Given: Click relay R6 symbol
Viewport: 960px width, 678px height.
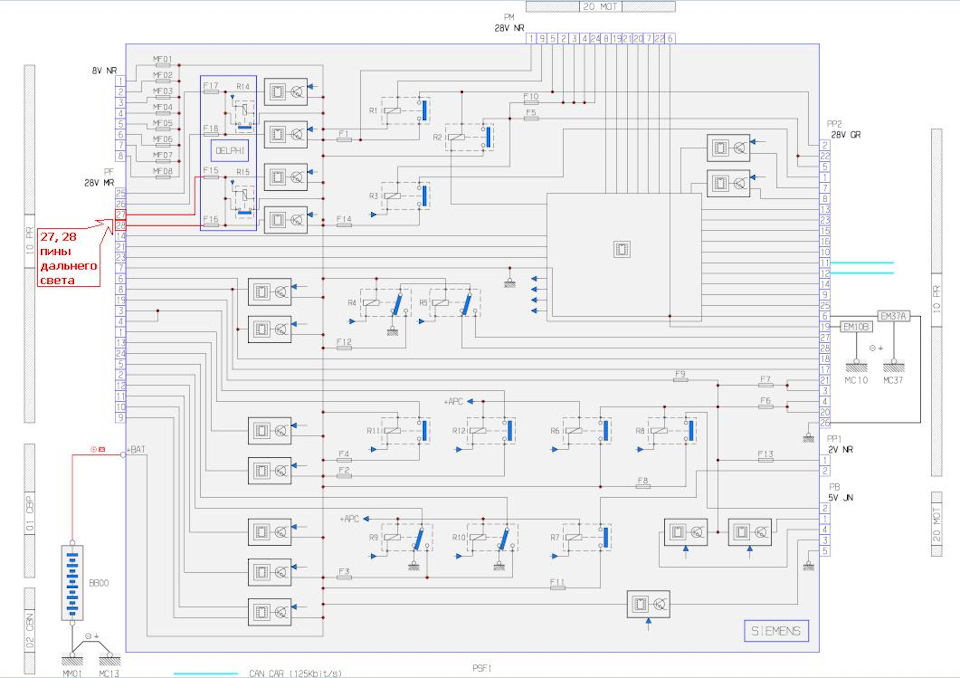Looking at the screenshot, I should point(587,431).
